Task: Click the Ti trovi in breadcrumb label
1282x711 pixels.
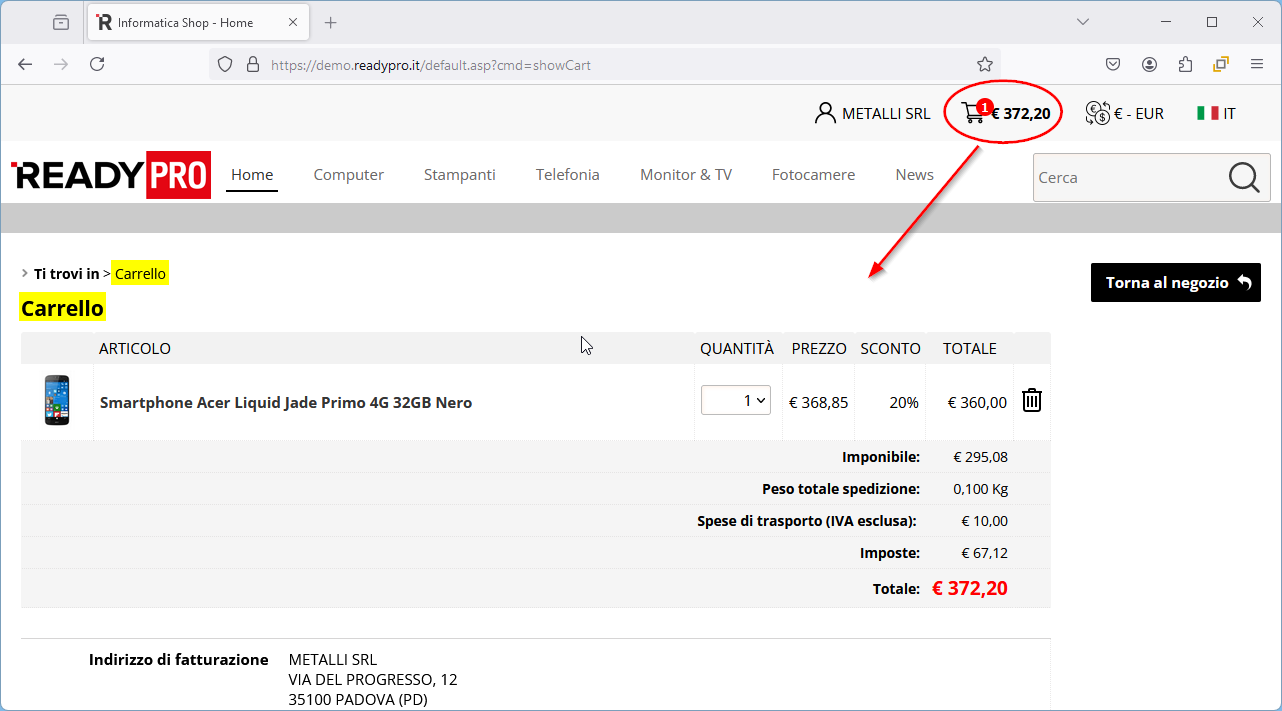Action: point(67,274)
